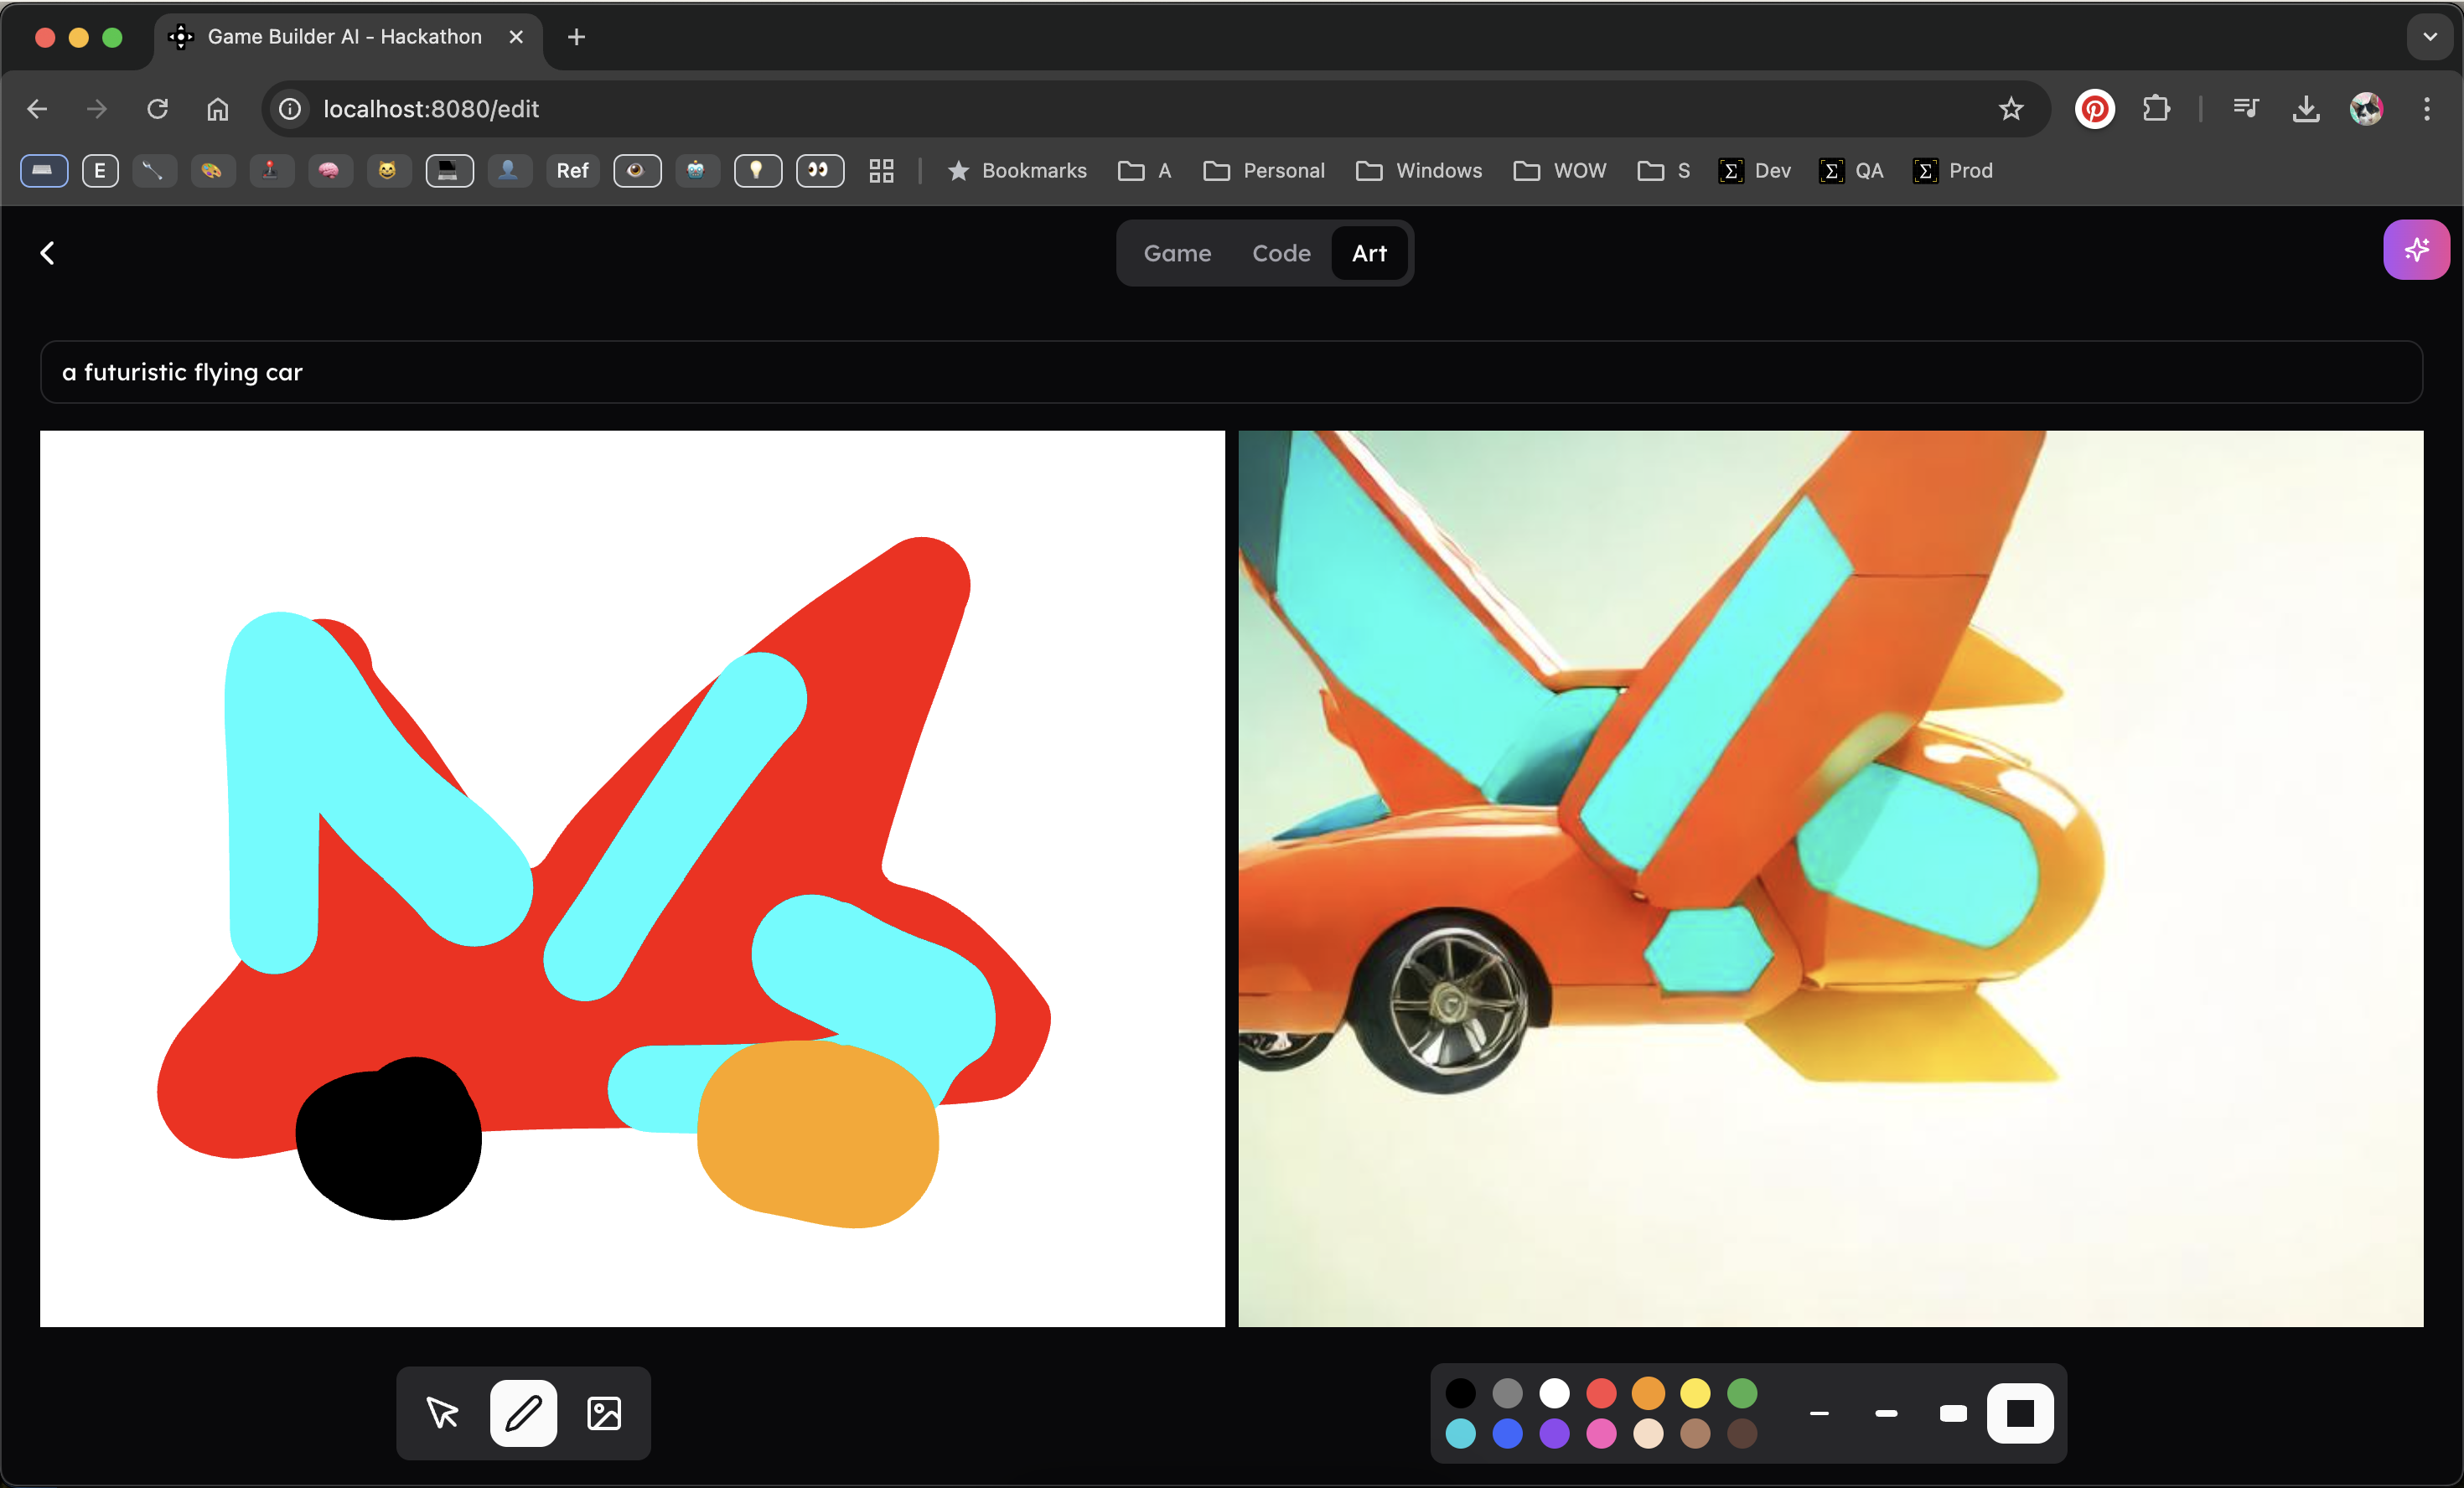
Task: Click the insert image tool
Action: (604, 1413)
